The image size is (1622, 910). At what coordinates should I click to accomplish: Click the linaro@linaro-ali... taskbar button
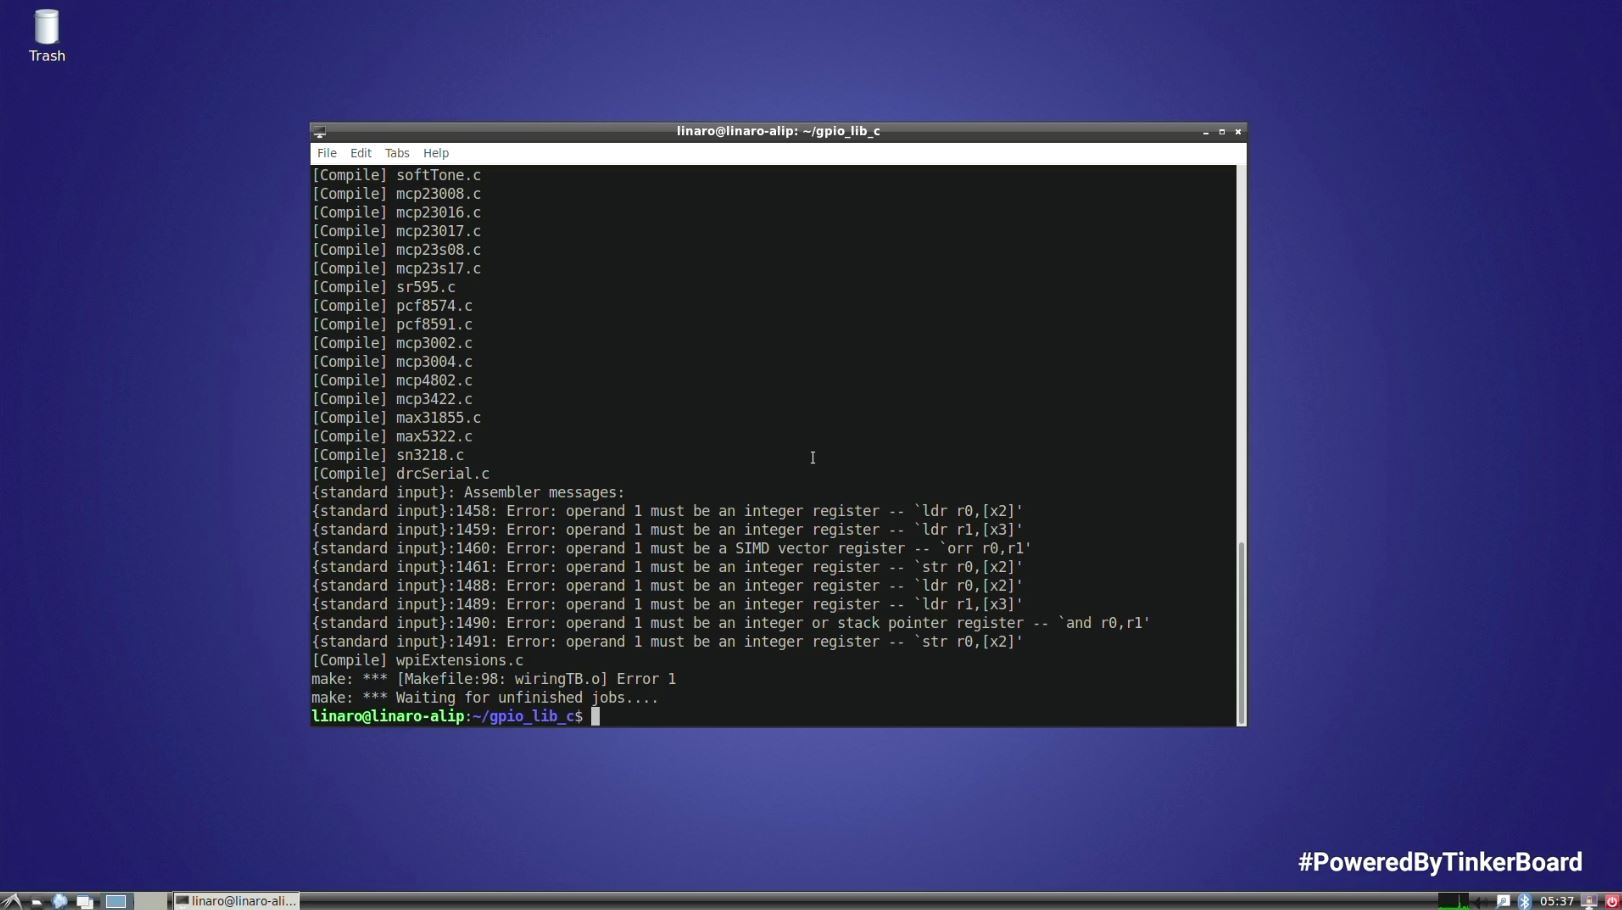tap(237, 901)
